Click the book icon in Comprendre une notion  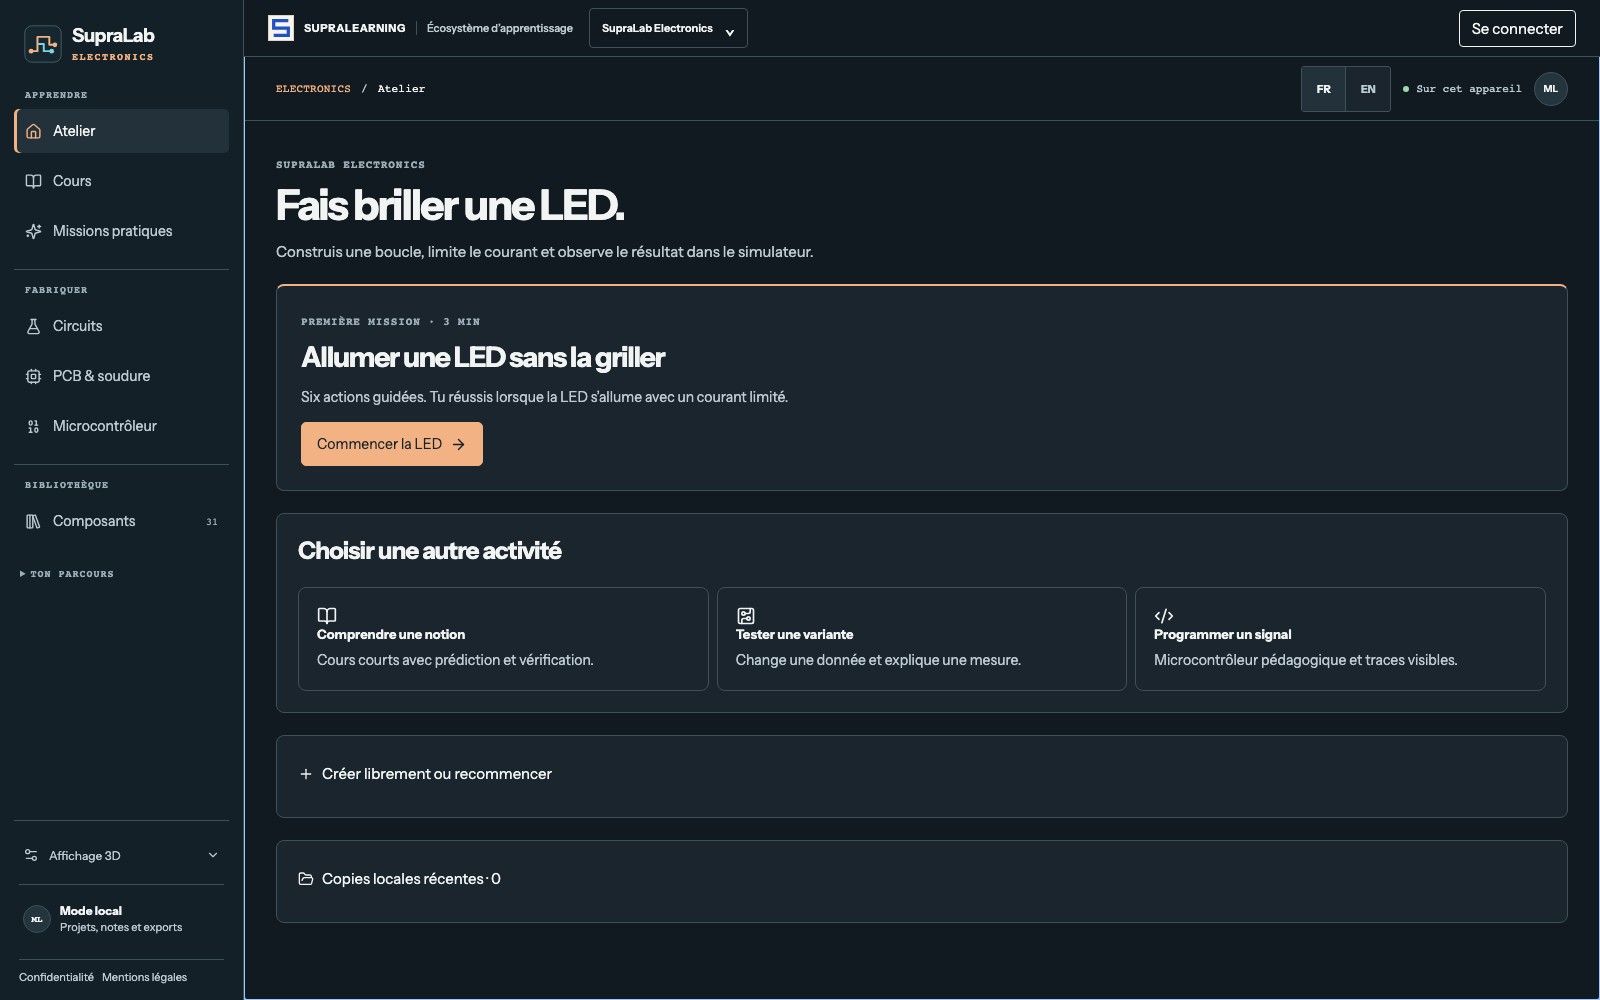pos(327,615)
